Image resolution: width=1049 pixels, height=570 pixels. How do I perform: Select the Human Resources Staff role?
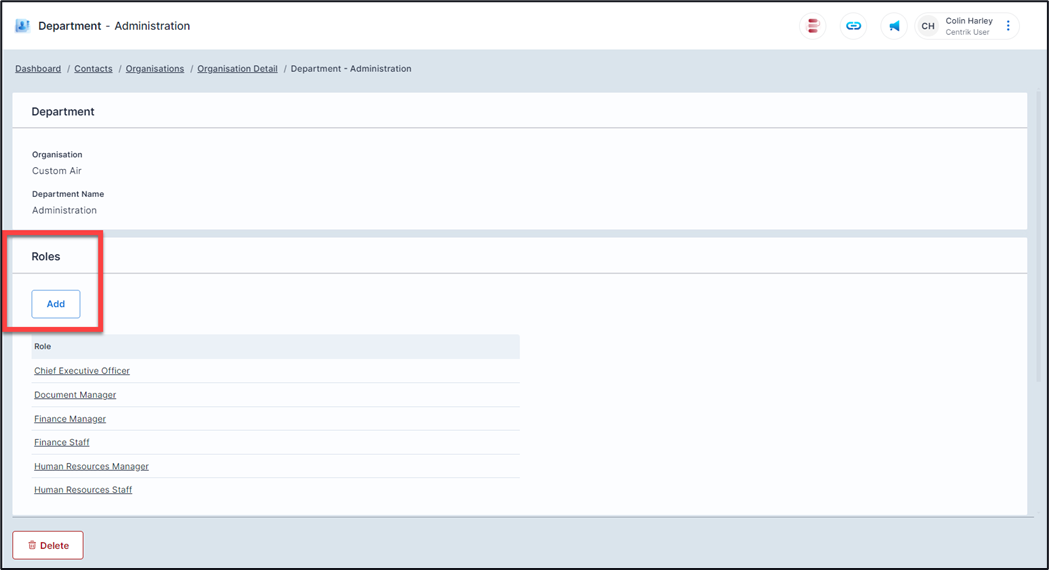[83, 490]
